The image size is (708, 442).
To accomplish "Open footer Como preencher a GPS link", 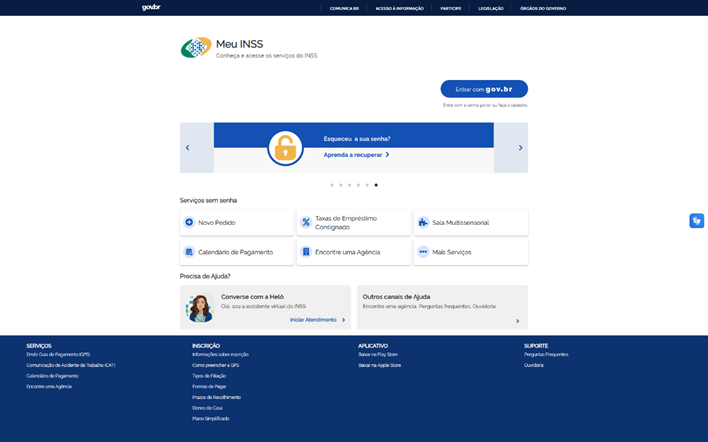I will 215,365.
